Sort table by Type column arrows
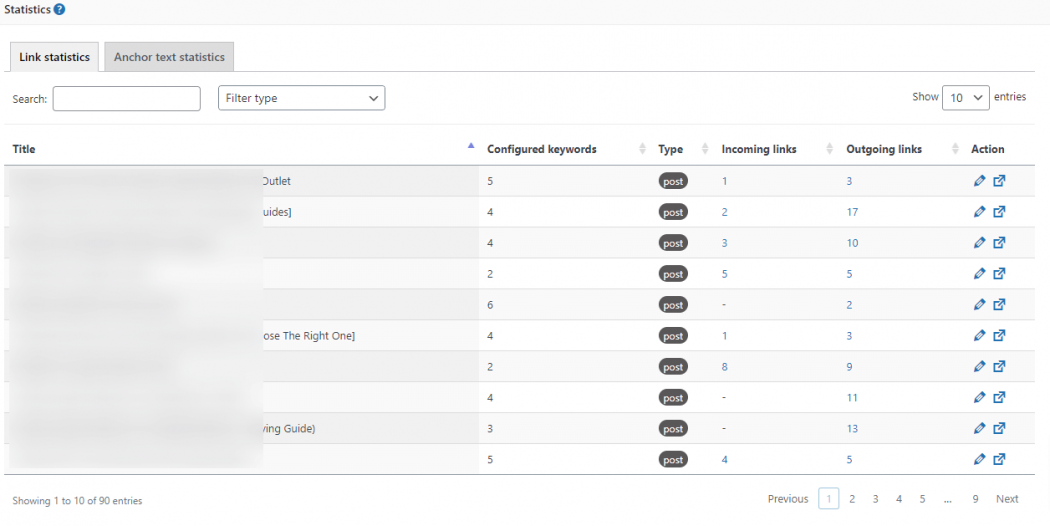Viewport: 1050px width, 526px height. tap(705, 149)
